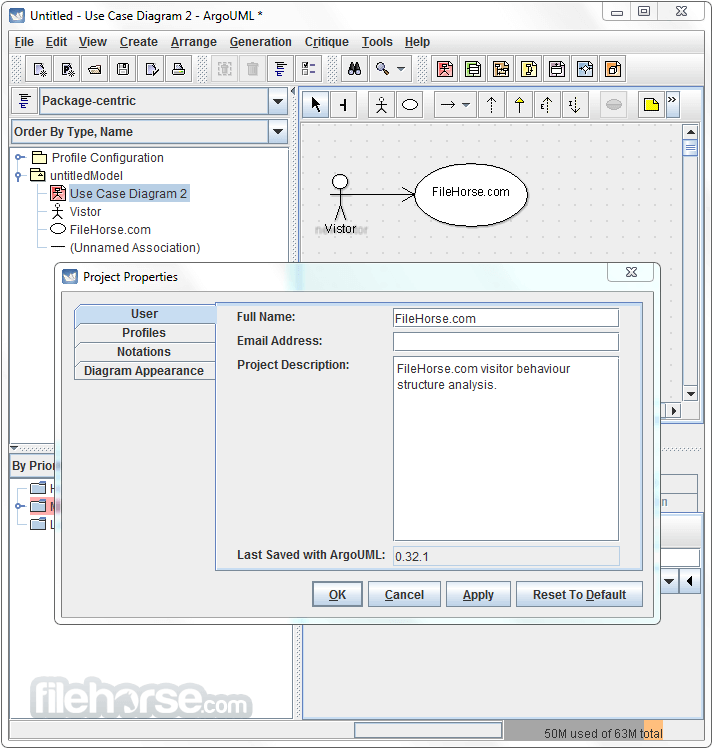Select the (Unnamed Association) tree item

[x=135, y=248]
